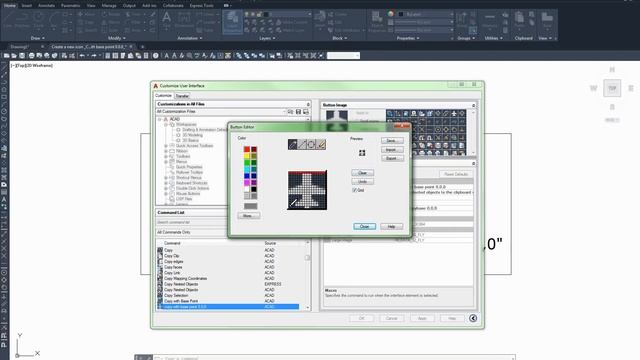Click save all customization files icon
640x360 pixels.
(306, 111)
